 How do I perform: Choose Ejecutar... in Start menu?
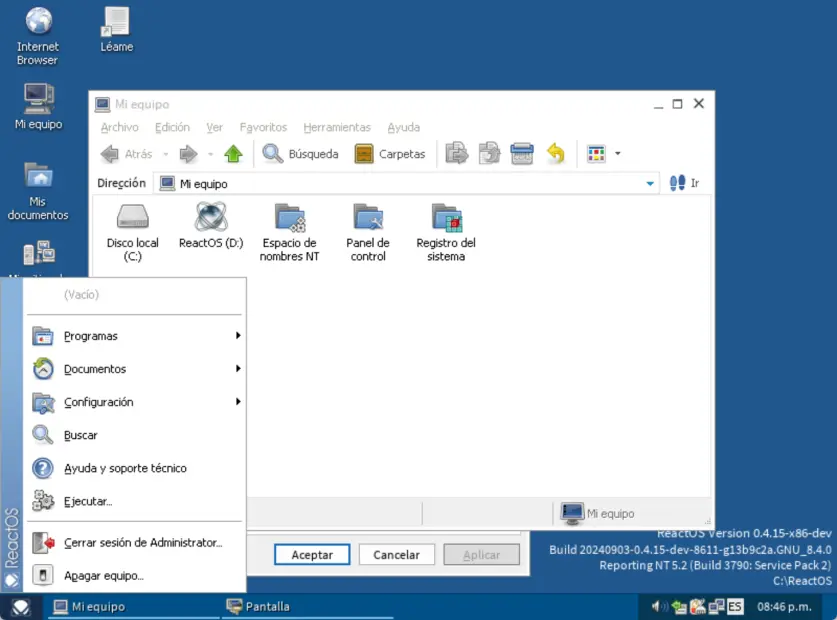pyautogui.click(x=135, y=501)
